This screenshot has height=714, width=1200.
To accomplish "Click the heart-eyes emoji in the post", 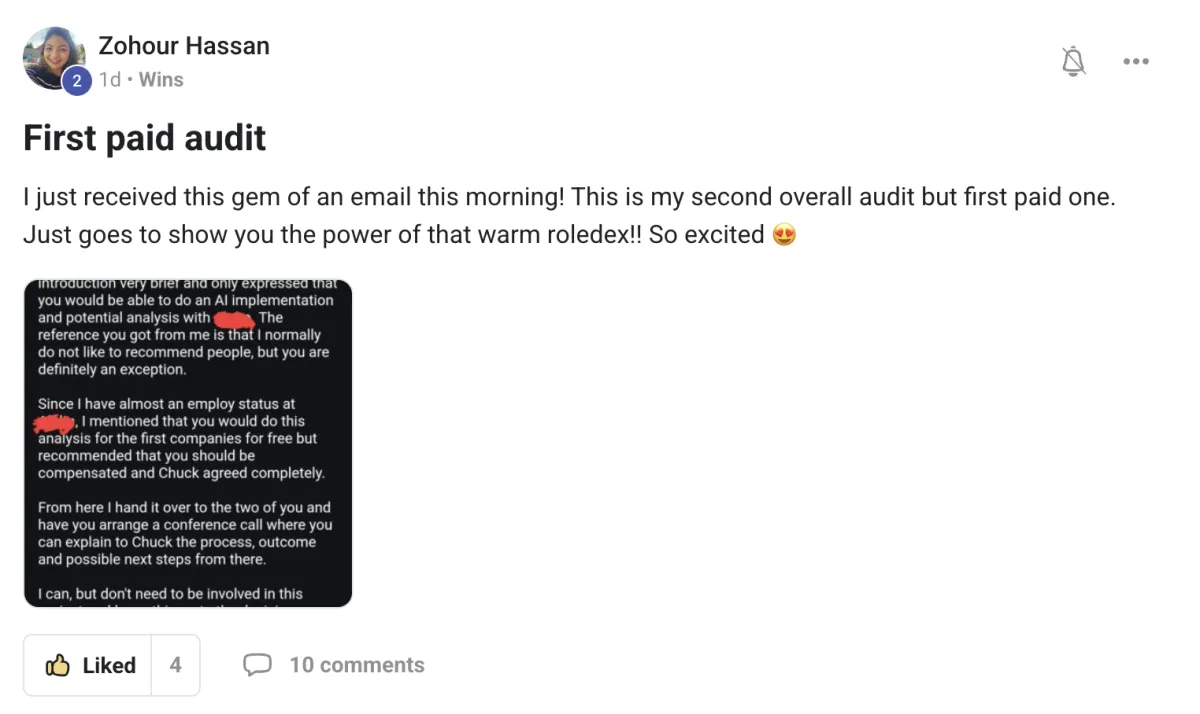I will (x=785, y=236).
